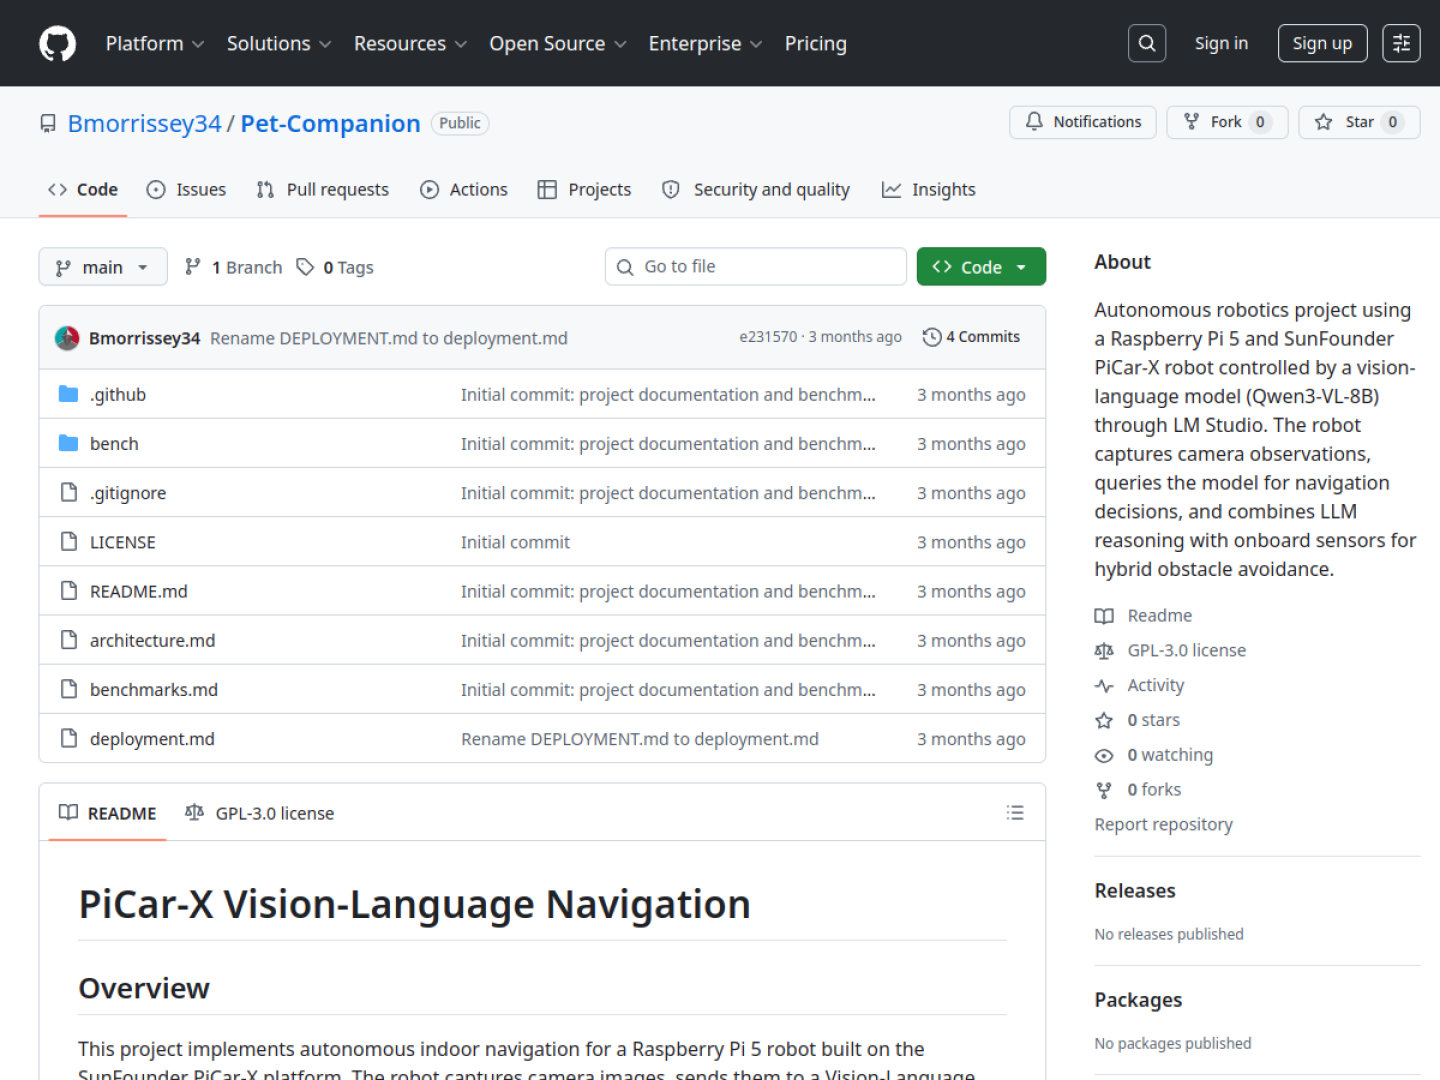Click the .github folder icon
The height and width of the screenshot is (1080, 1440).
pos(68,394)
